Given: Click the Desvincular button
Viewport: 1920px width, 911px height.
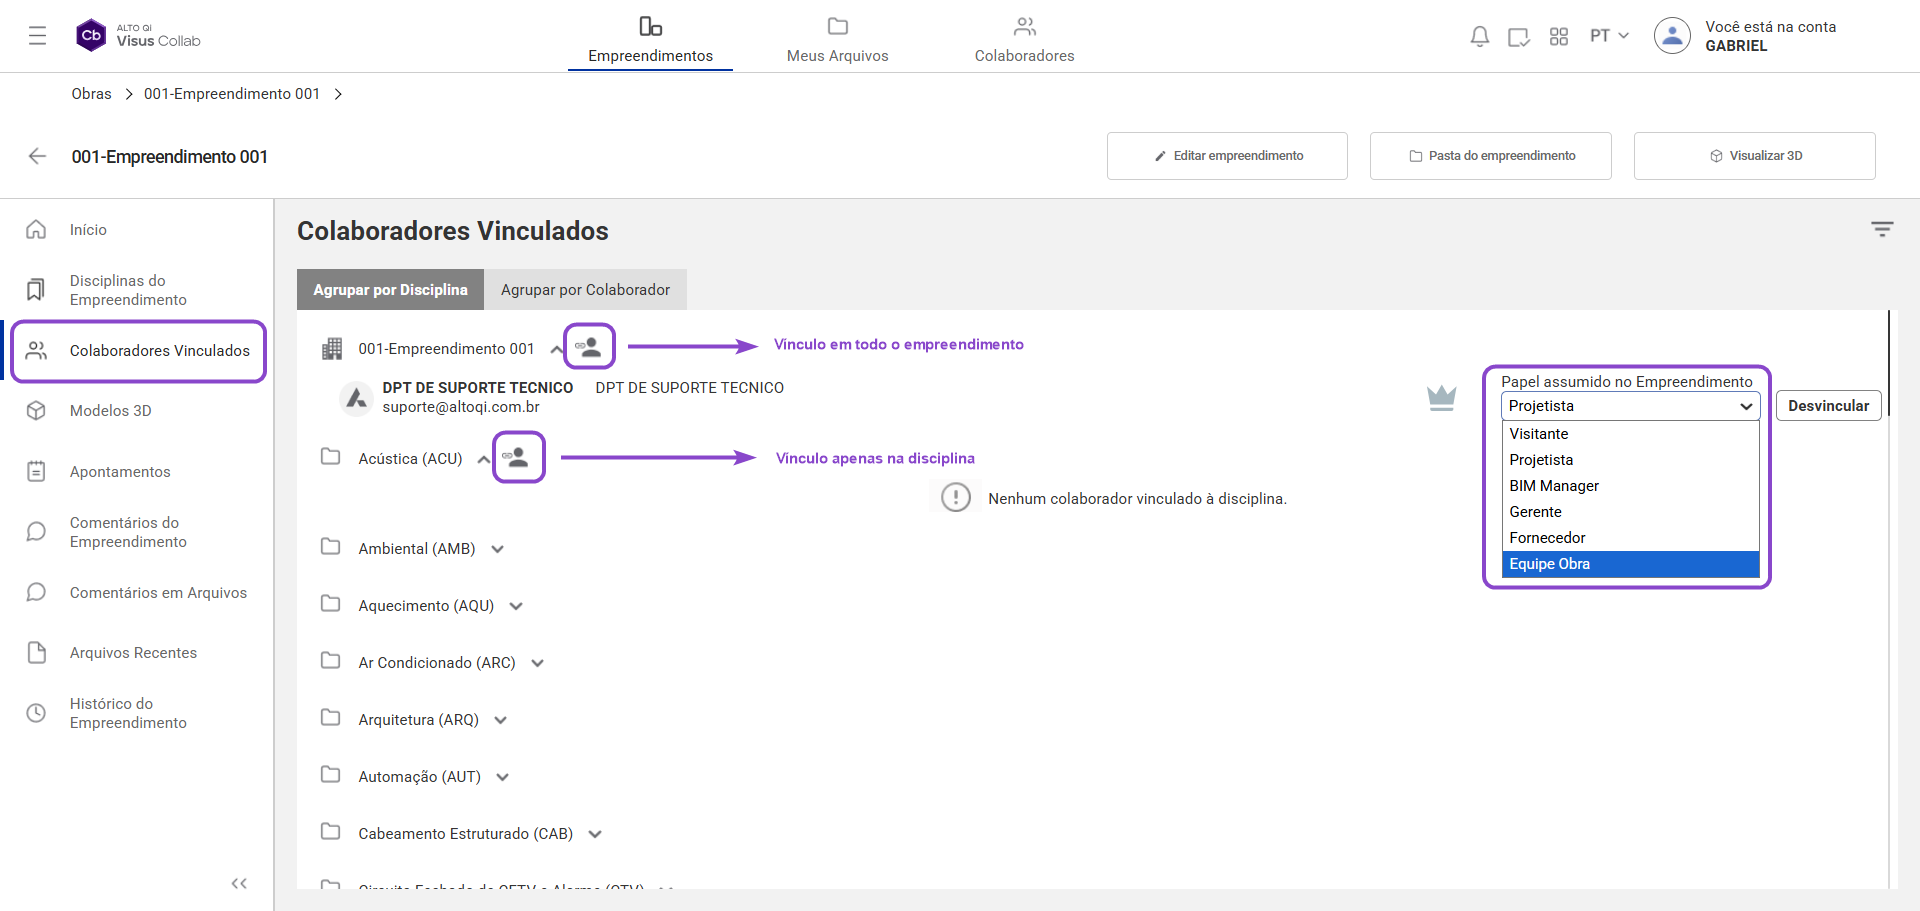Looking at the screenshot, I should click(1828, 406).
